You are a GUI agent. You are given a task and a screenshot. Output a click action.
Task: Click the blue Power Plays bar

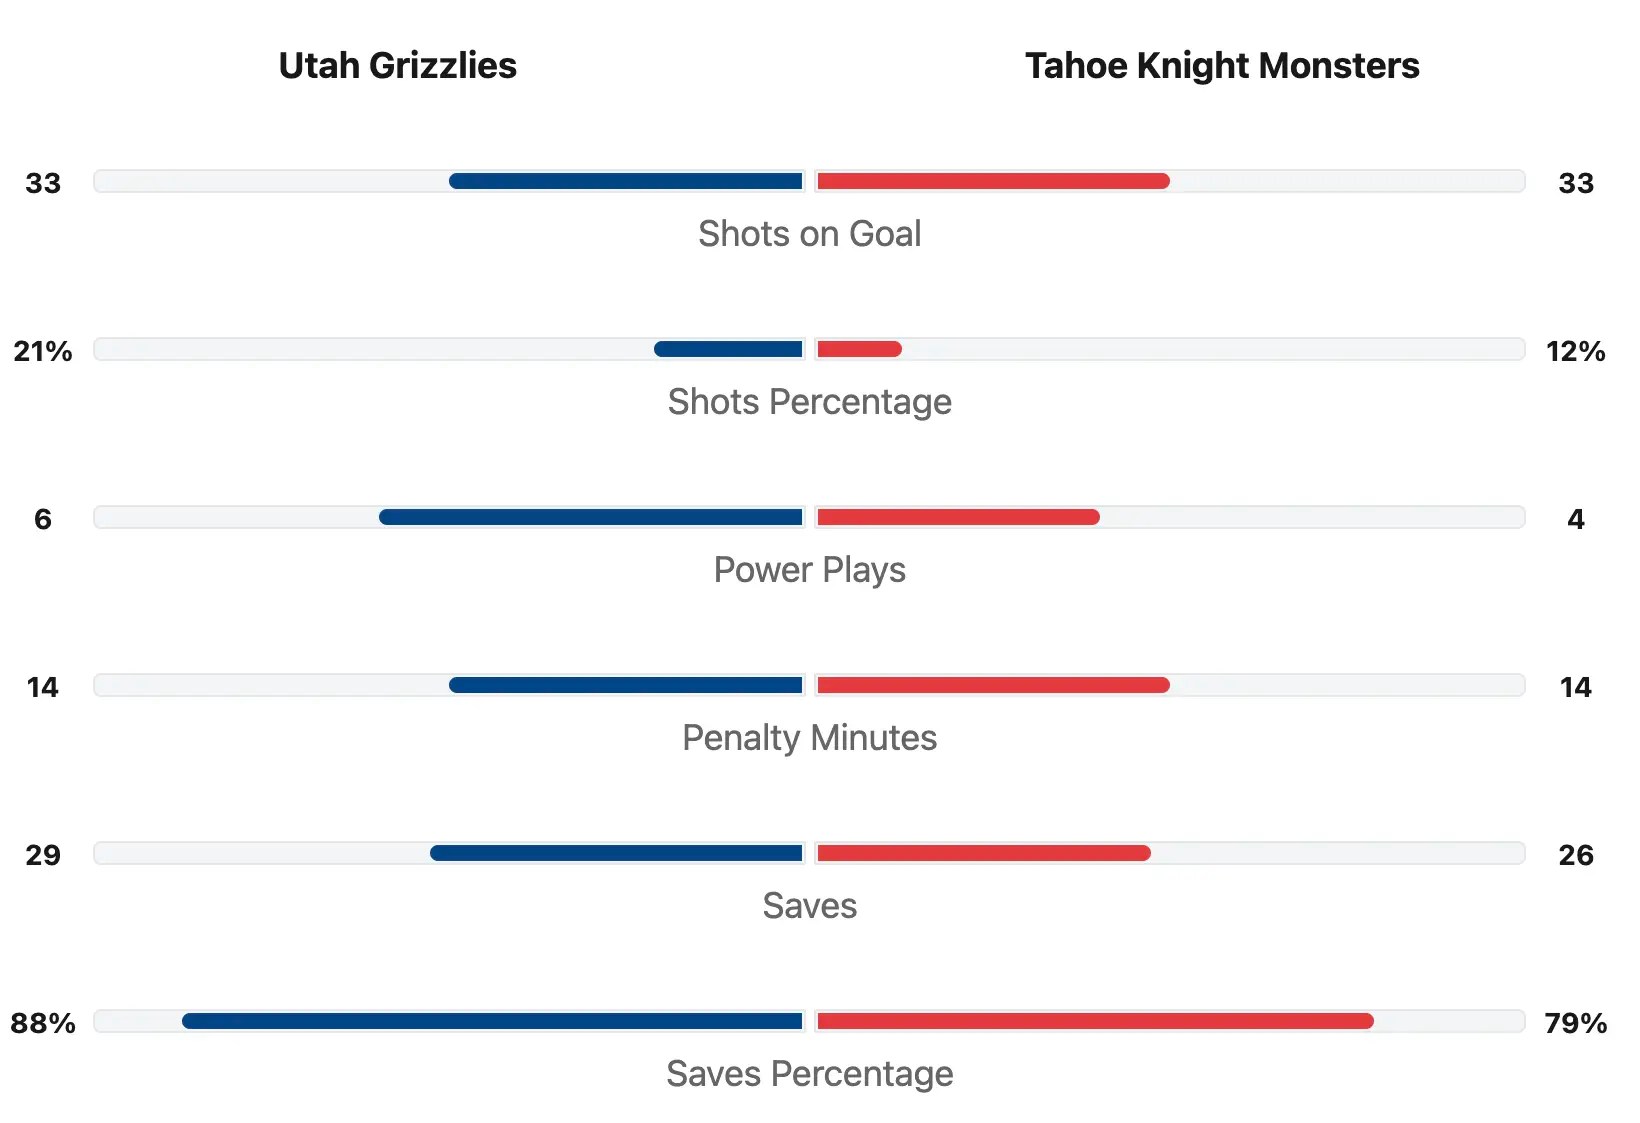(x=591, y=517)
